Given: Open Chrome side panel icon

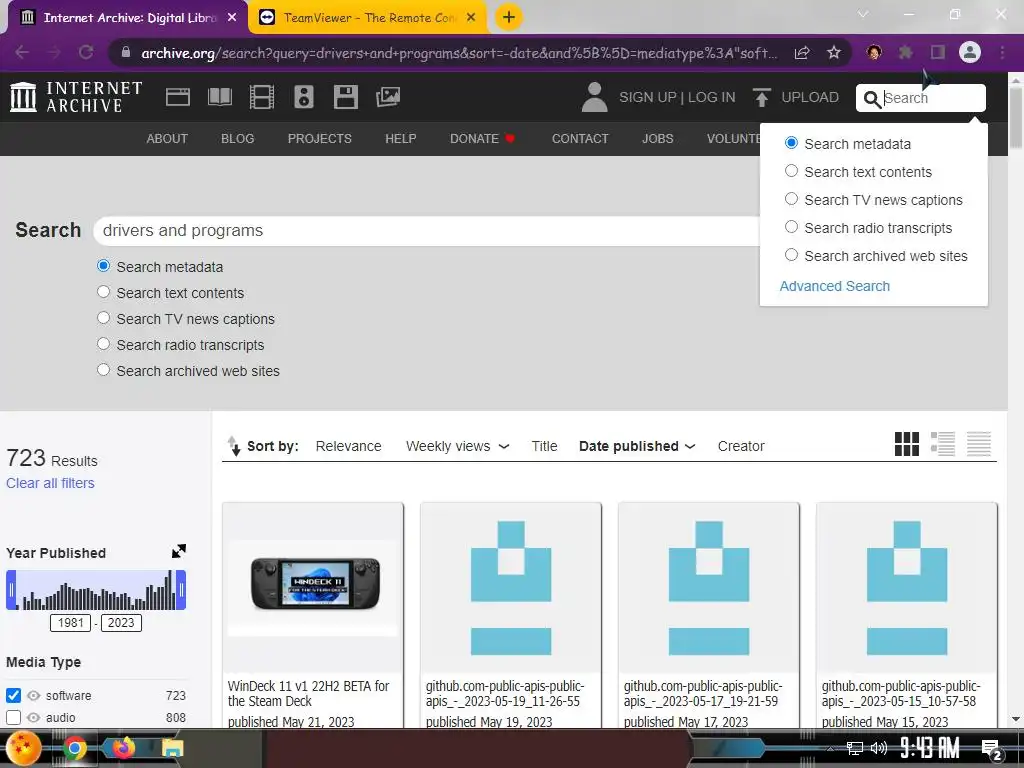Looking at the screenshot, I should click(x=938, y=52).
